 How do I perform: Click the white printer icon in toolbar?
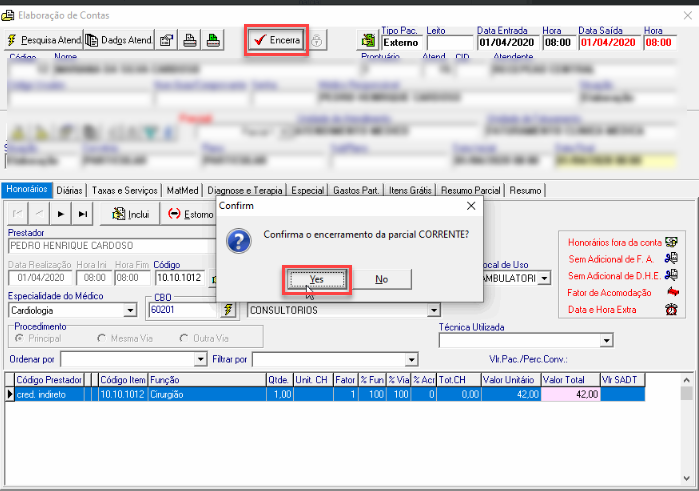coord(190,40)
